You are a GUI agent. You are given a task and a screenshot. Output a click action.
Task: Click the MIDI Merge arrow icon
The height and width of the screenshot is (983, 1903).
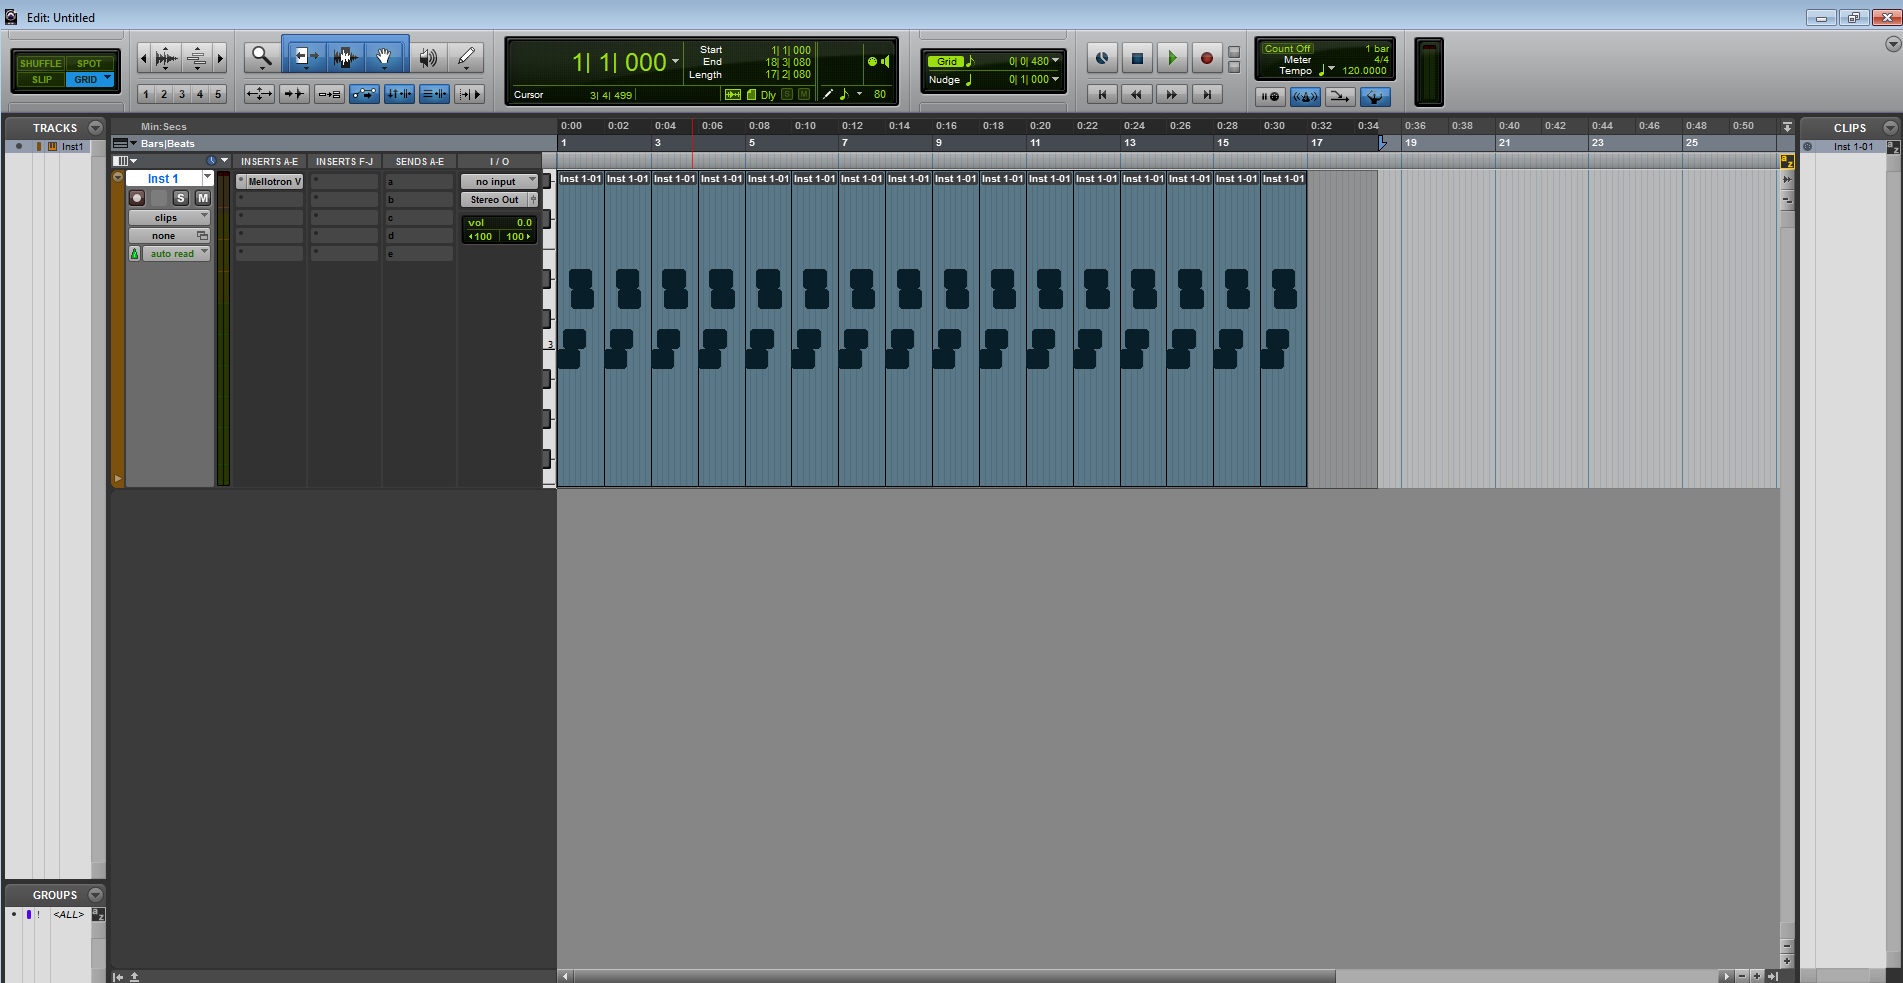[1340, 96]
